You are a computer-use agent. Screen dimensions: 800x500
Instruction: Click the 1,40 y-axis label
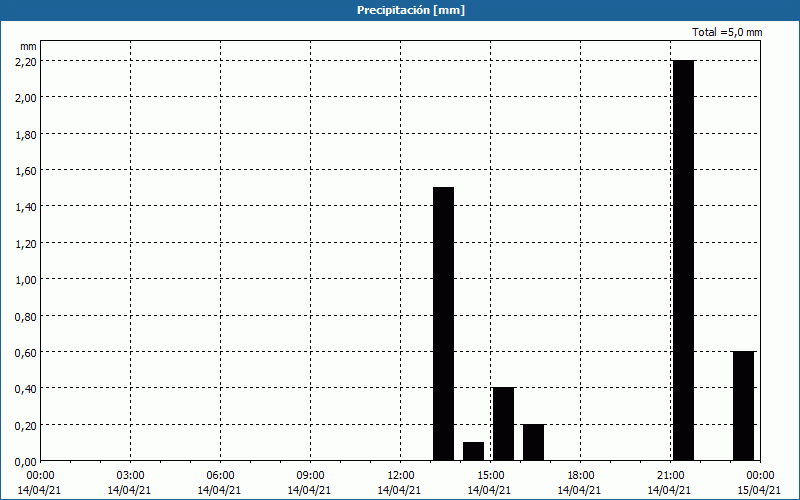[x=26, y=207]
